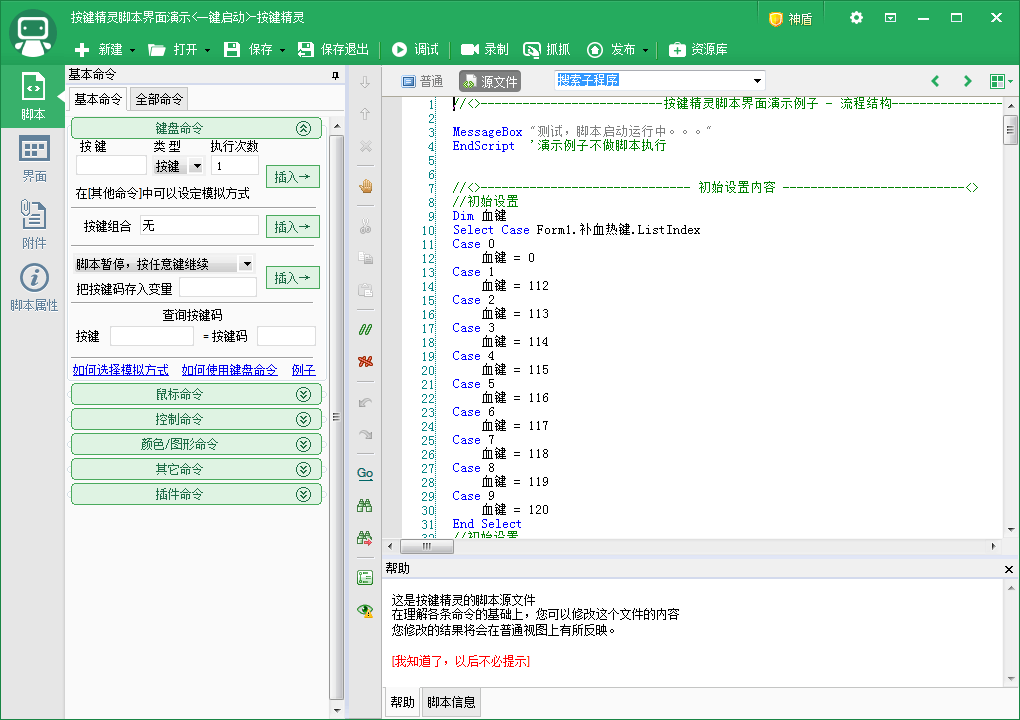Click the 新建 toolbar button
This screenshot has width=1020, height=720.
click(98, 49)
